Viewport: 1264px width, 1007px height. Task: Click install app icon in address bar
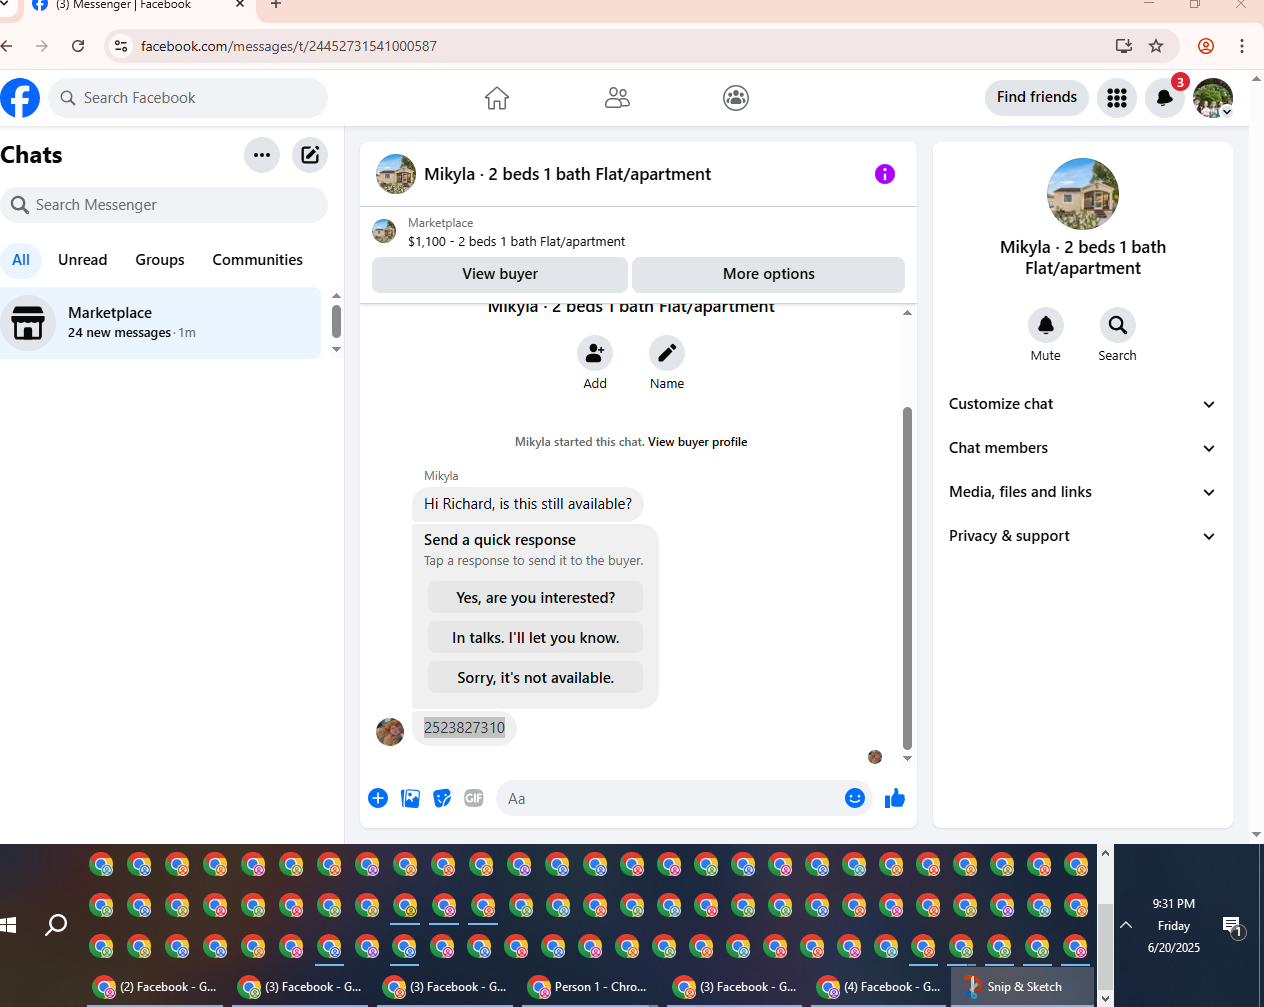coord(1124,46)
